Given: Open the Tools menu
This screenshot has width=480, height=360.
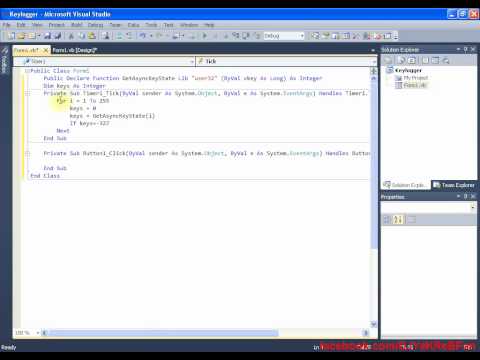Looking at the screenshot, I should coord(151,25).
